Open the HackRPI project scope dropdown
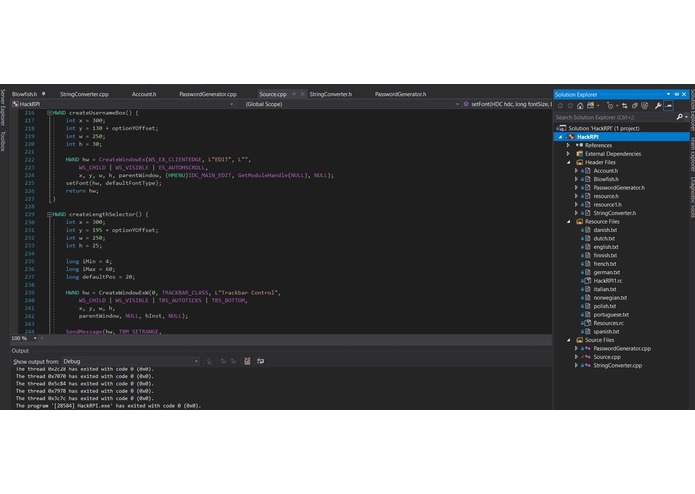This screenshot has width=695, height=494. coord(231,104)
